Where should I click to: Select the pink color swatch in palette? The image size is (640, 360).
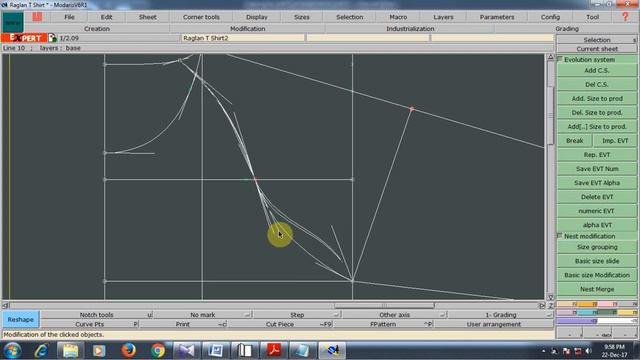(607, 304)
